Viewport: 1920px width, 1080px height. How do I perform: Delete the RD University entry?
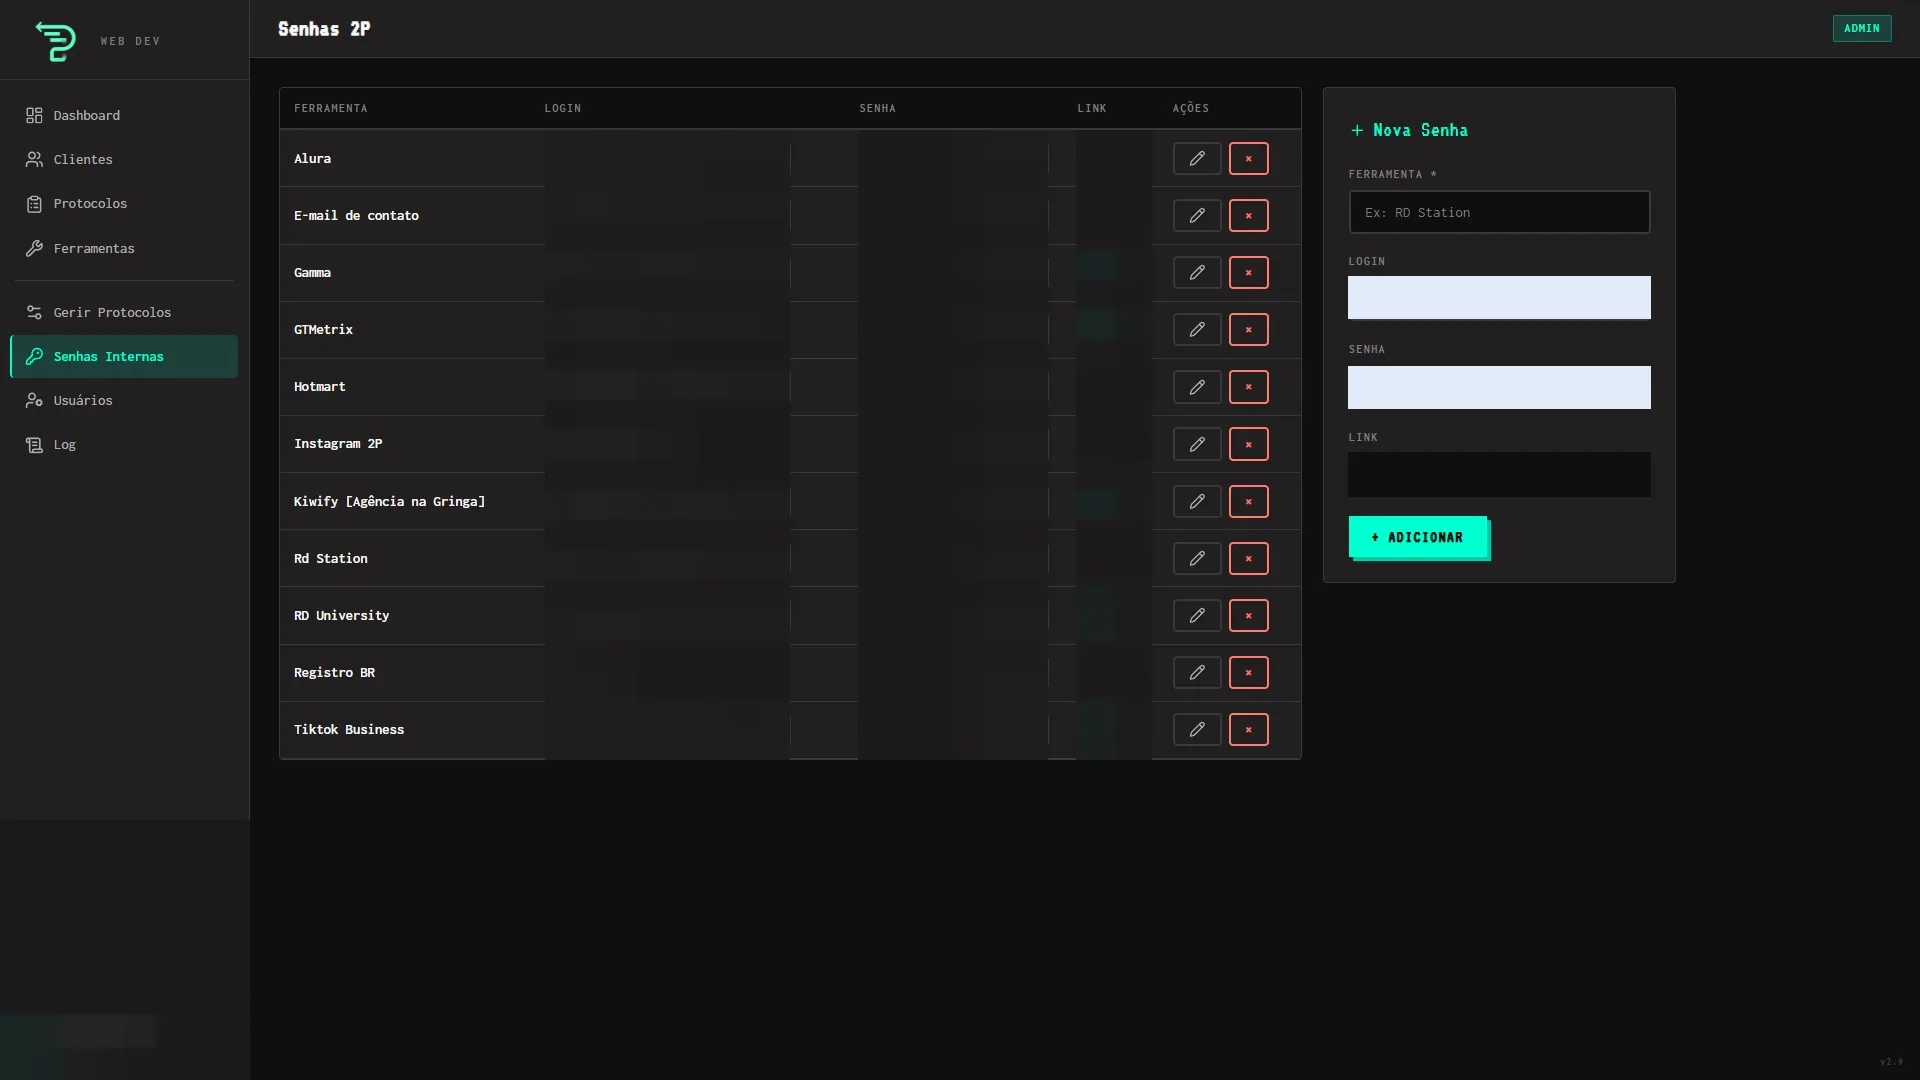click(1248, 615)
